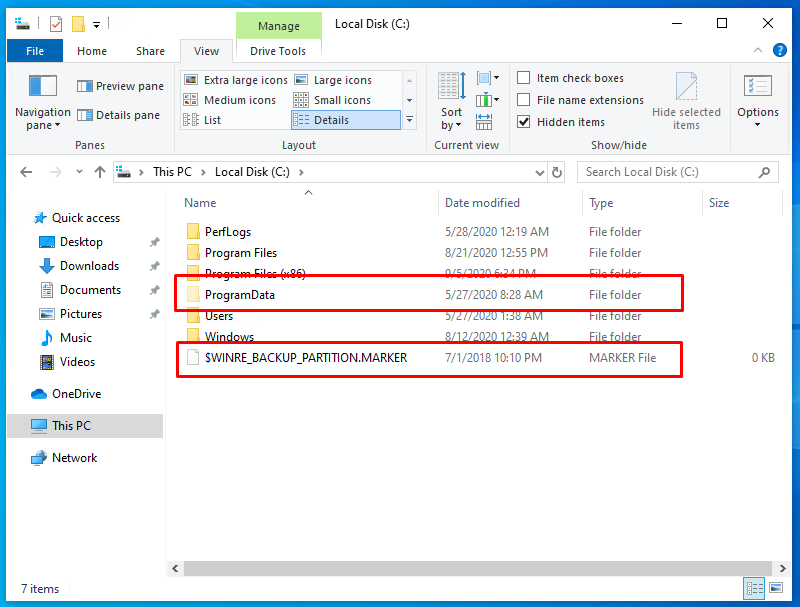This screenshot has height=607, width=800.
Task: Expand Local Disk (C:) breadcrumb chevron
Action: 302,172
